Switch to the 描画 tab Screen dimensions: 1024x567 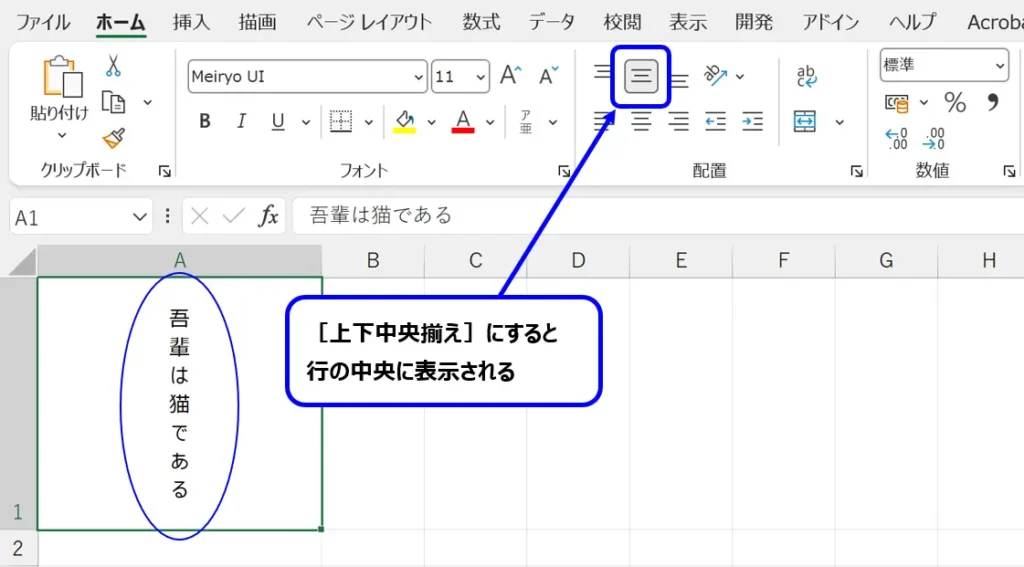pyautogui.click(x=257, y=22)
